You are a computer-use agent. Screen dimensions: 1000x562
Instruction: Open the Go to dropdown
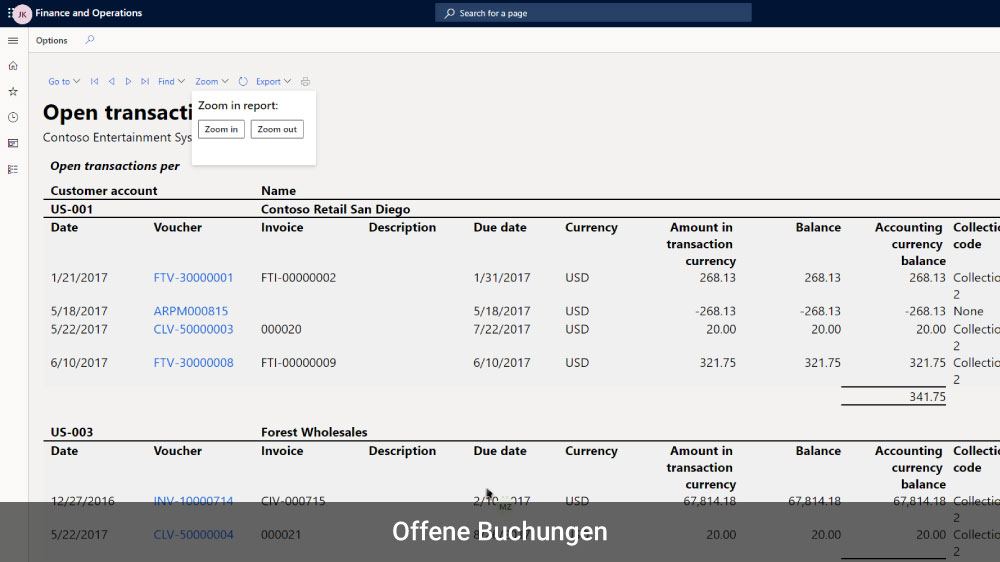[x=64, y=82]
